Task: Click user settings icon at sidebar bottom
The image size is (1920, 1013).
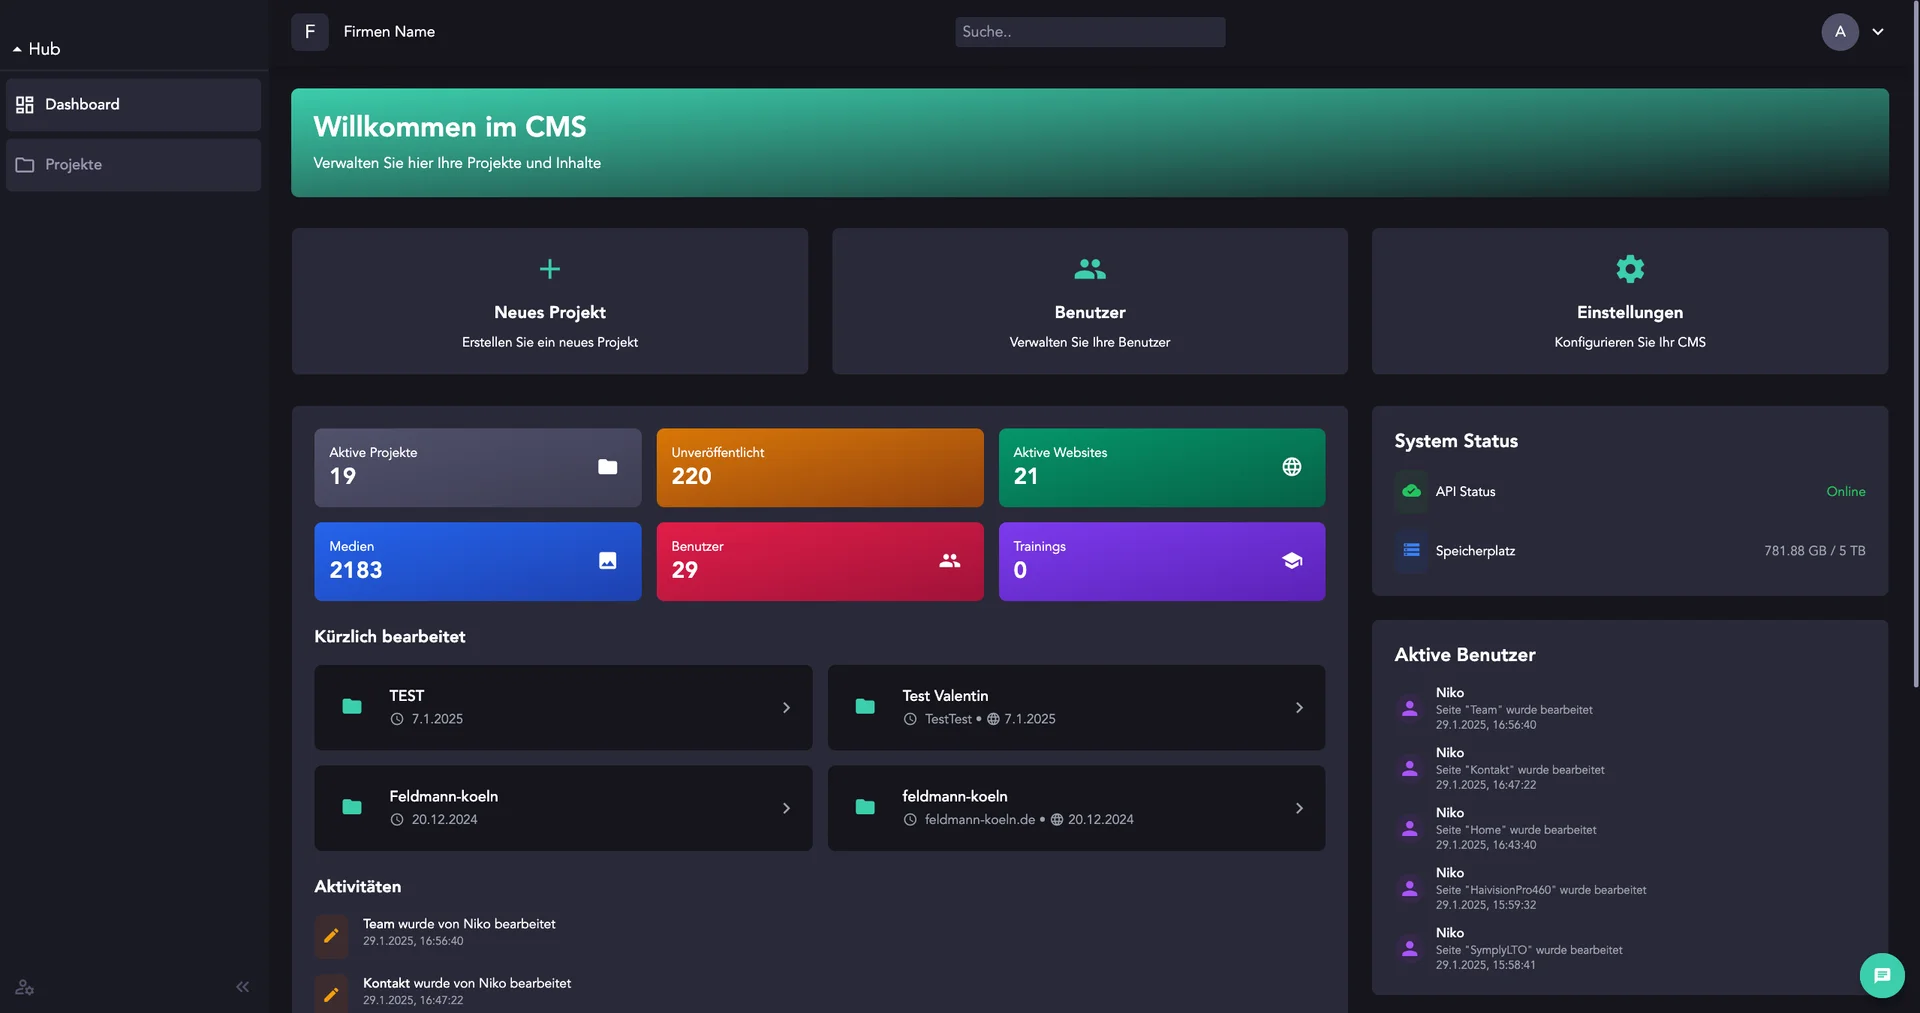Action: (24, 987)
